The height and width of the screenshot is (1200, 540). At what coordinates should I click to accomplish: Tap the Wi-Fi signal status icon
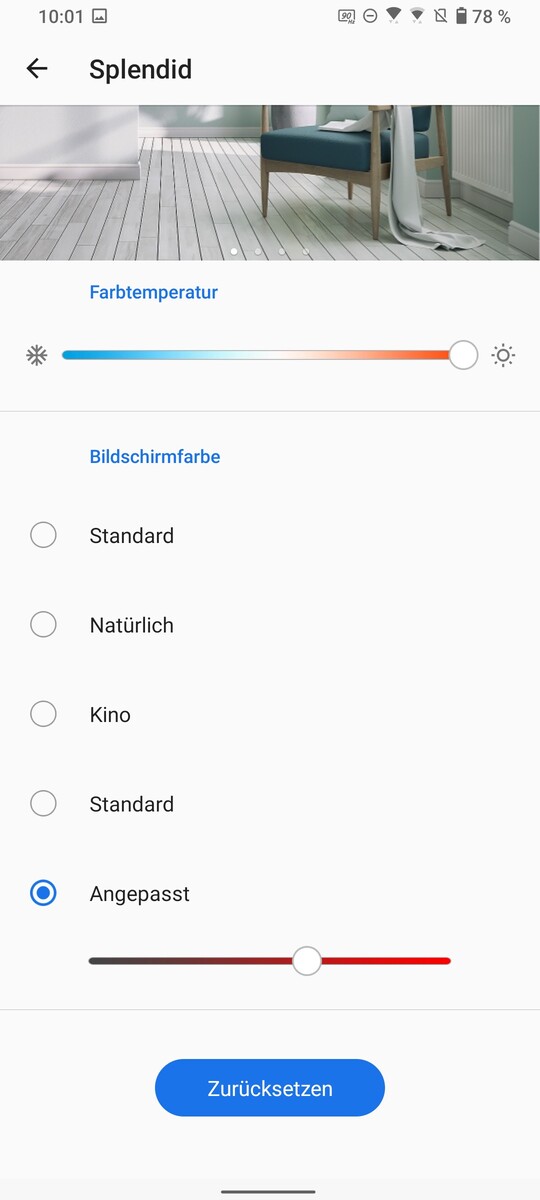[x=394, y=16]
